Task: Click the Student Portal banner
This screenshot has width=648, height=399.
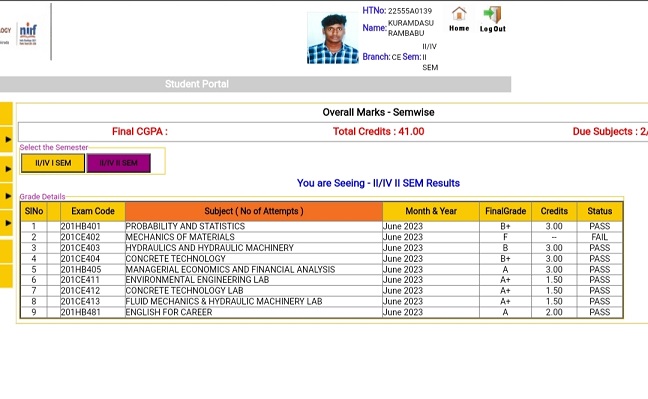Action: (x=255, y=84)
